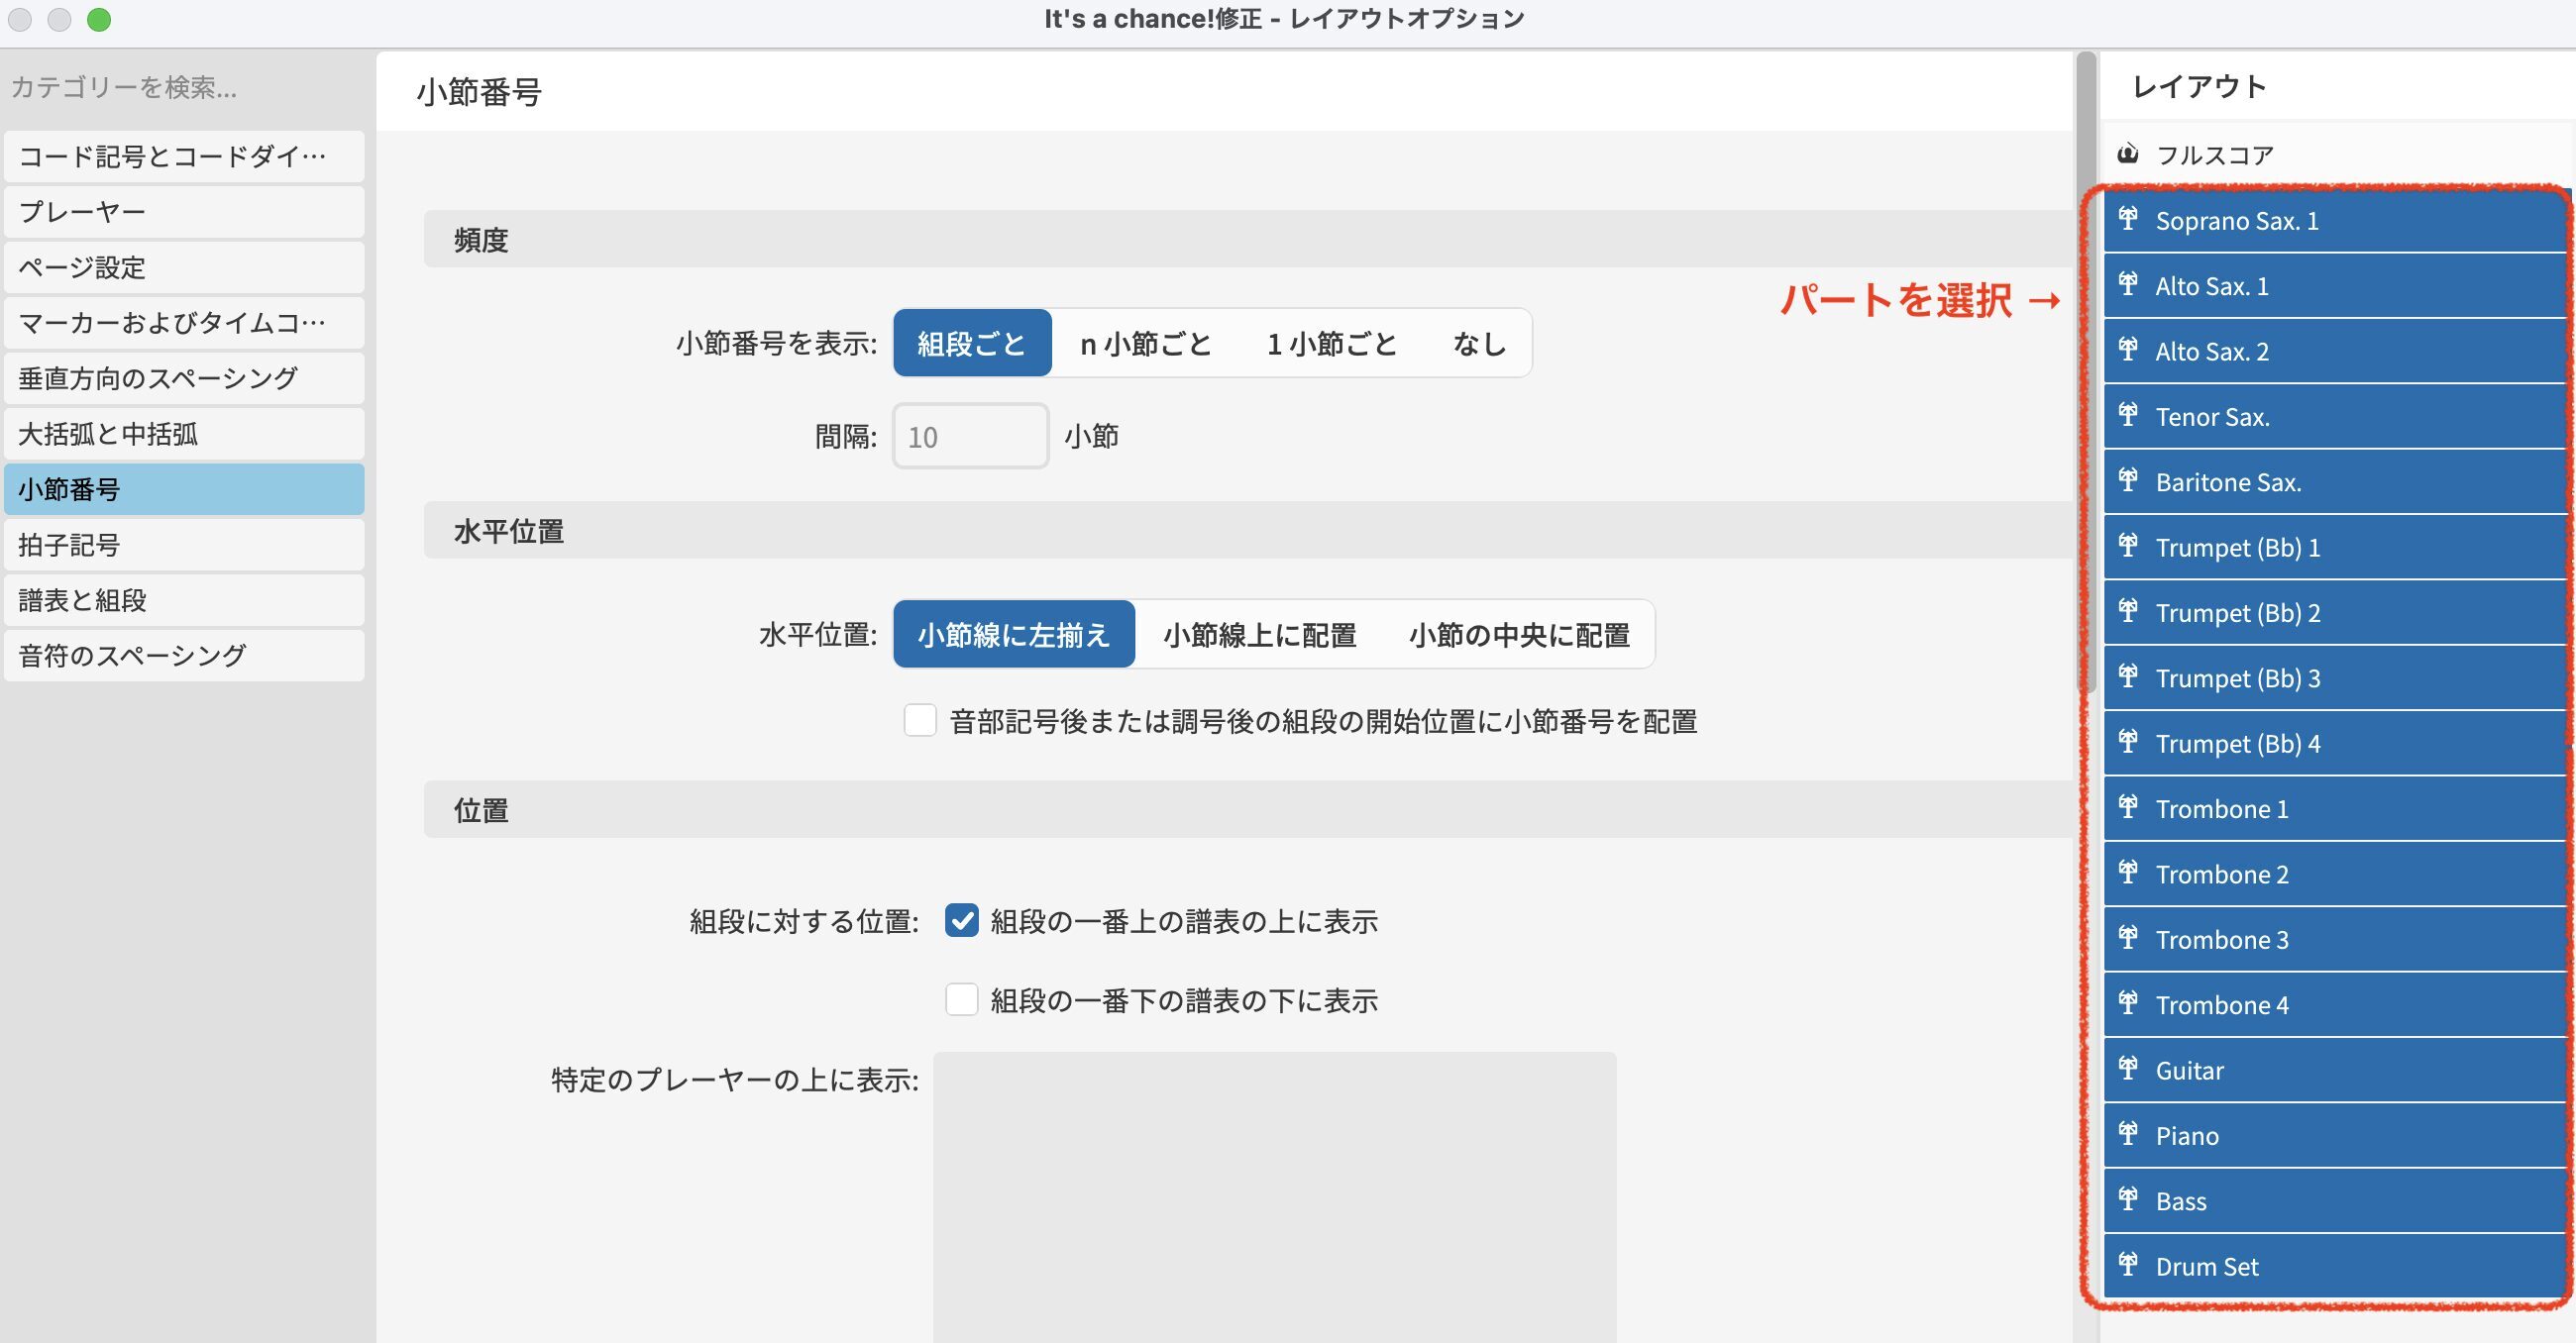Choose なし for bar number display
Image resolution: width=2576 pixels, height=1343 pixels.
(x=1479, y=344)
